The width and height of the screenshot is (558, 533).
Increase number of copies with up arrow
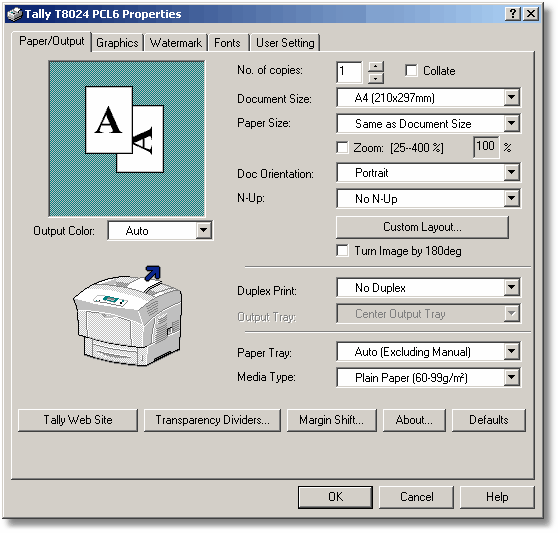tap(376, 67)
